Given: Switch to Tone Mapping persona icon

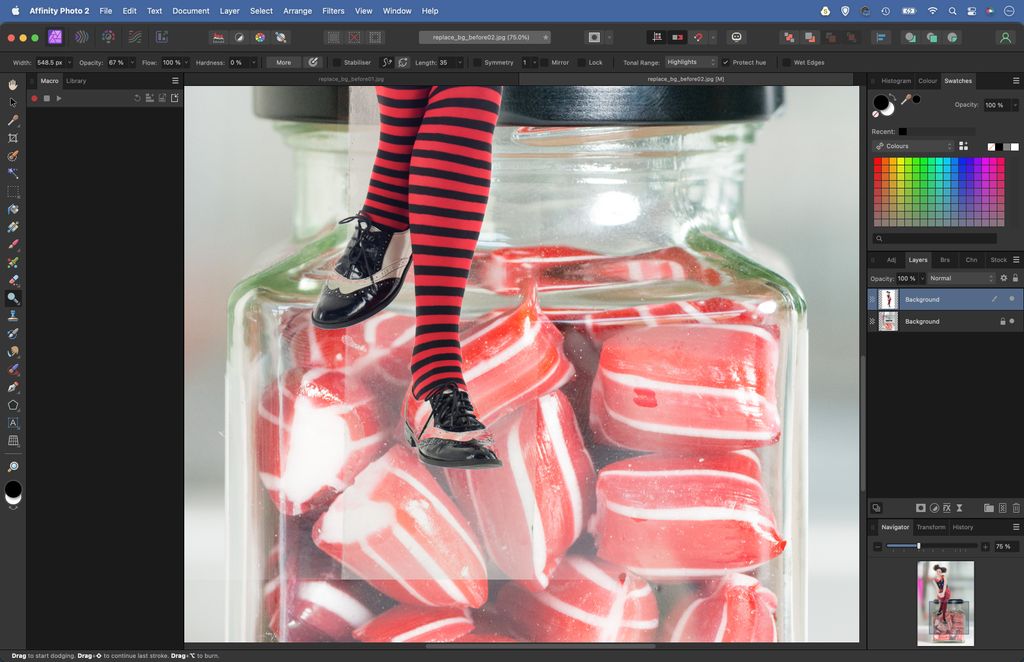Looking at the screenshot, I should pyautogui.click(x=135, y=37).
